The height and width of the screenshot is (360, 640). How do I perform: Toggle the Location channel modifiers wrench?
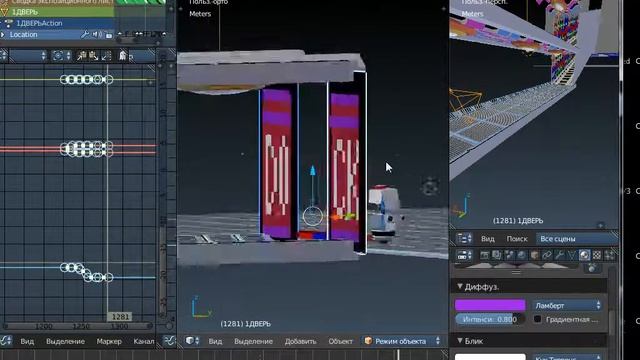point(85,35)
